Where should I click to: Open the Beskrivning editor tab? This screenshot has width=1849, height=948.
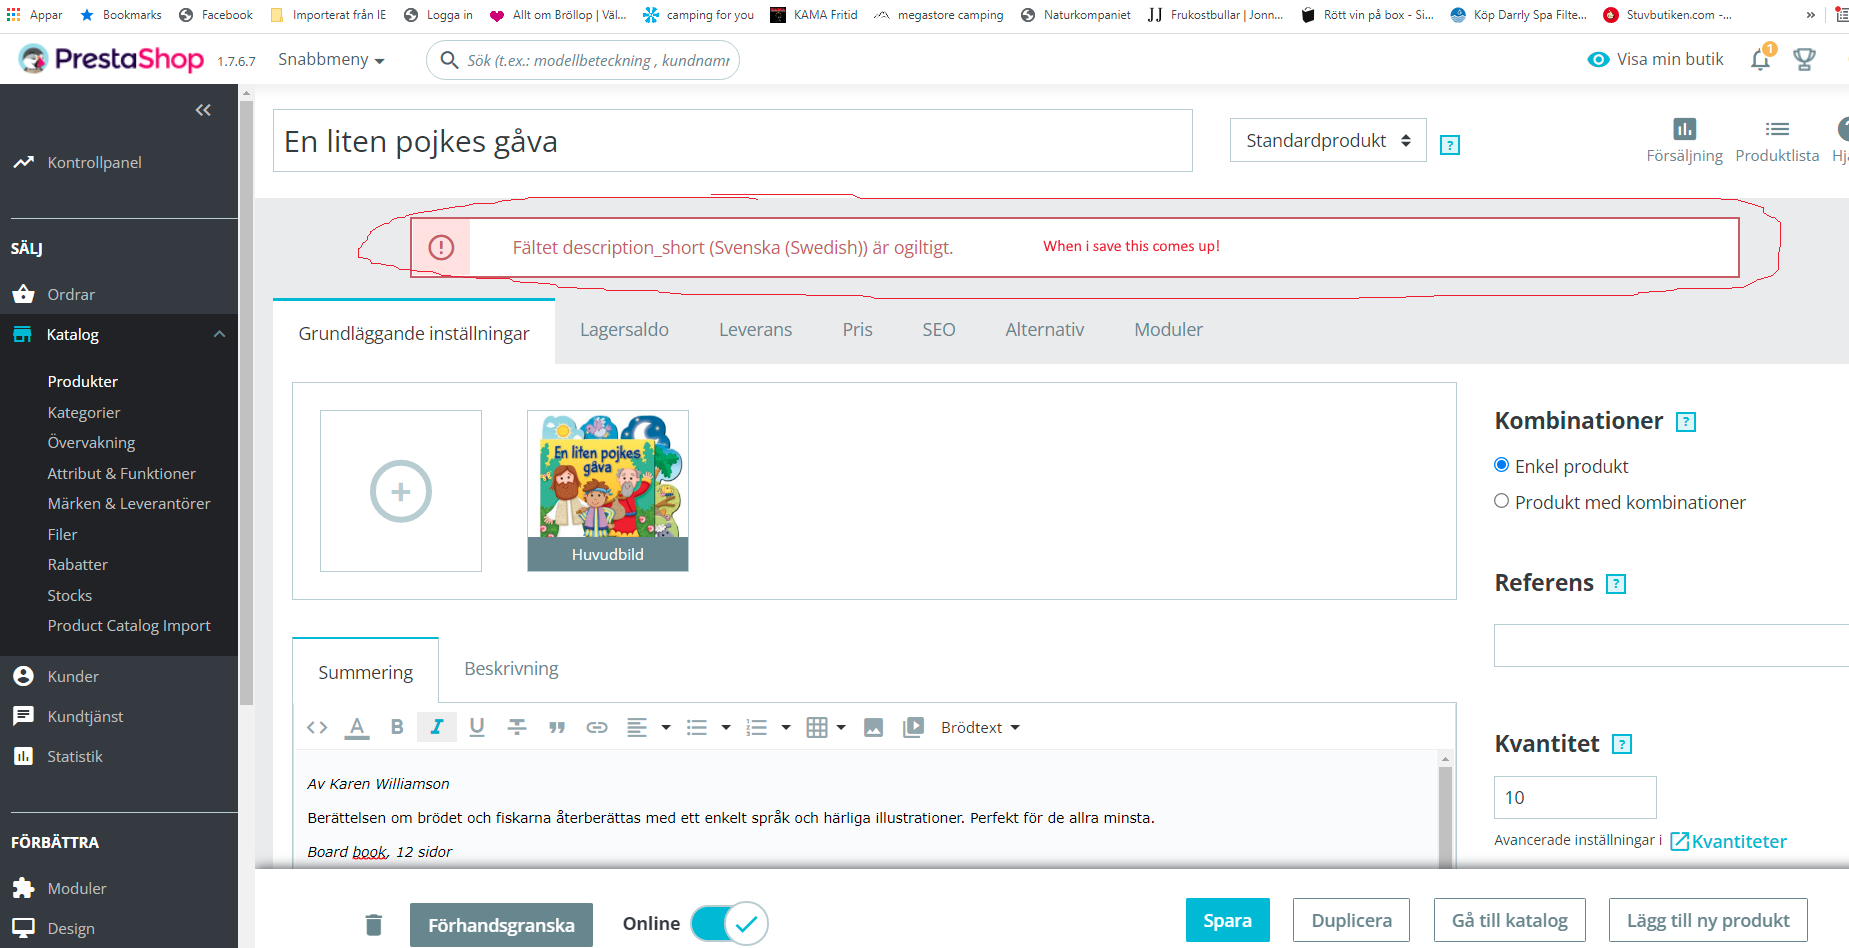pyautogui.click(x=511, y=669)
